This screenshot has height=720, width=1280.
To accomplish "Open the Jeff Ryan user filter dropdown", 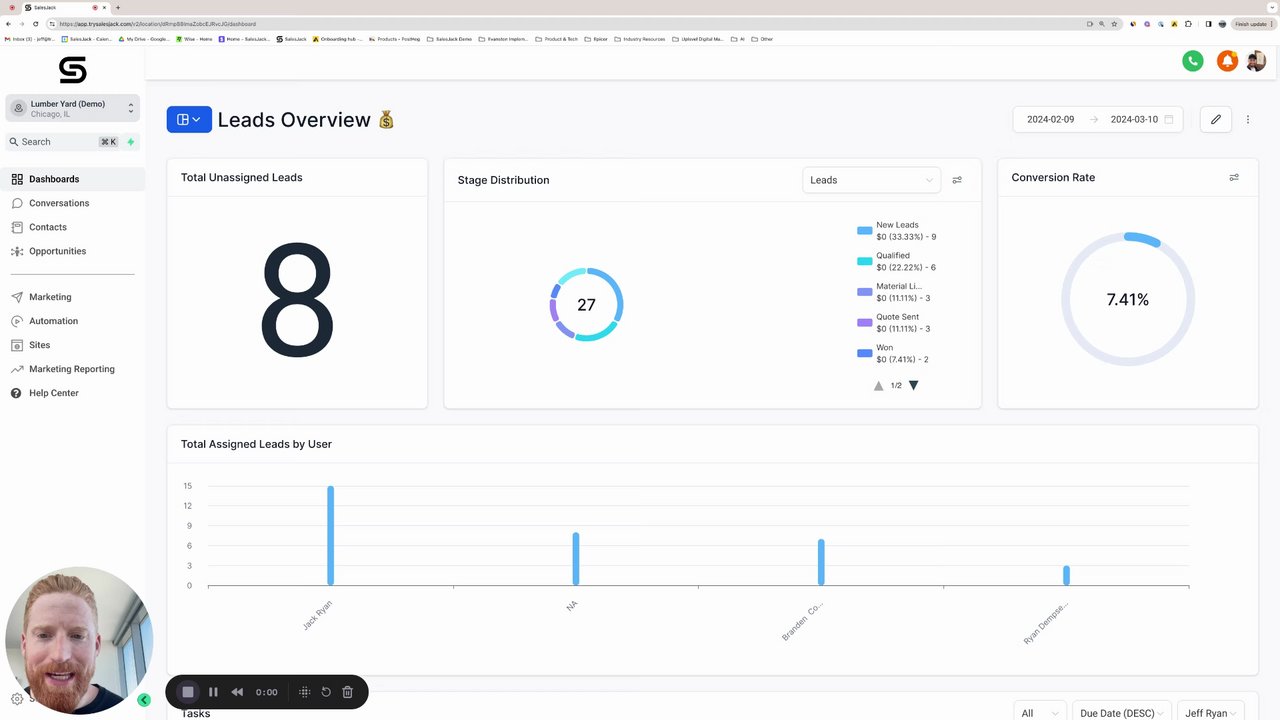I will click(1211, 712).
